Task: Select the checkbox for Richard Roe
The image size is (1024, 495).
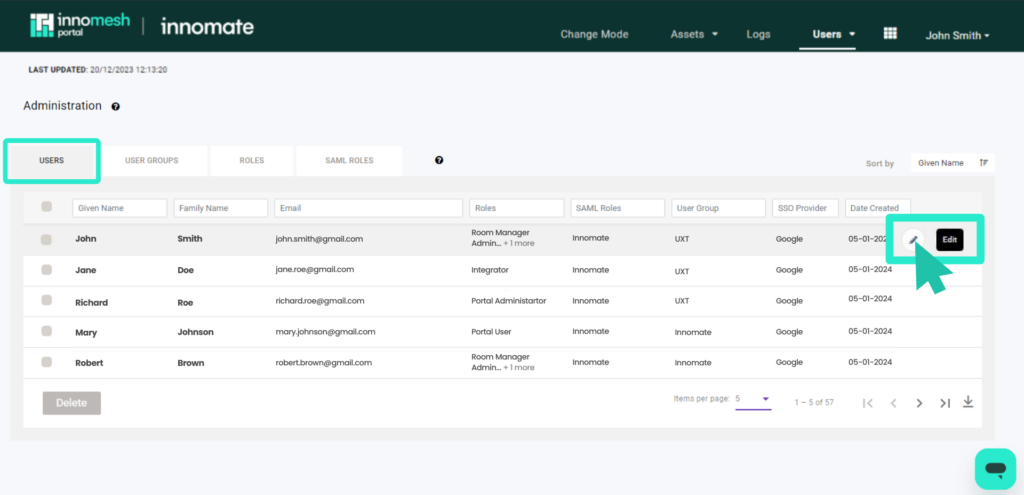Action: [x=46, y=300]
